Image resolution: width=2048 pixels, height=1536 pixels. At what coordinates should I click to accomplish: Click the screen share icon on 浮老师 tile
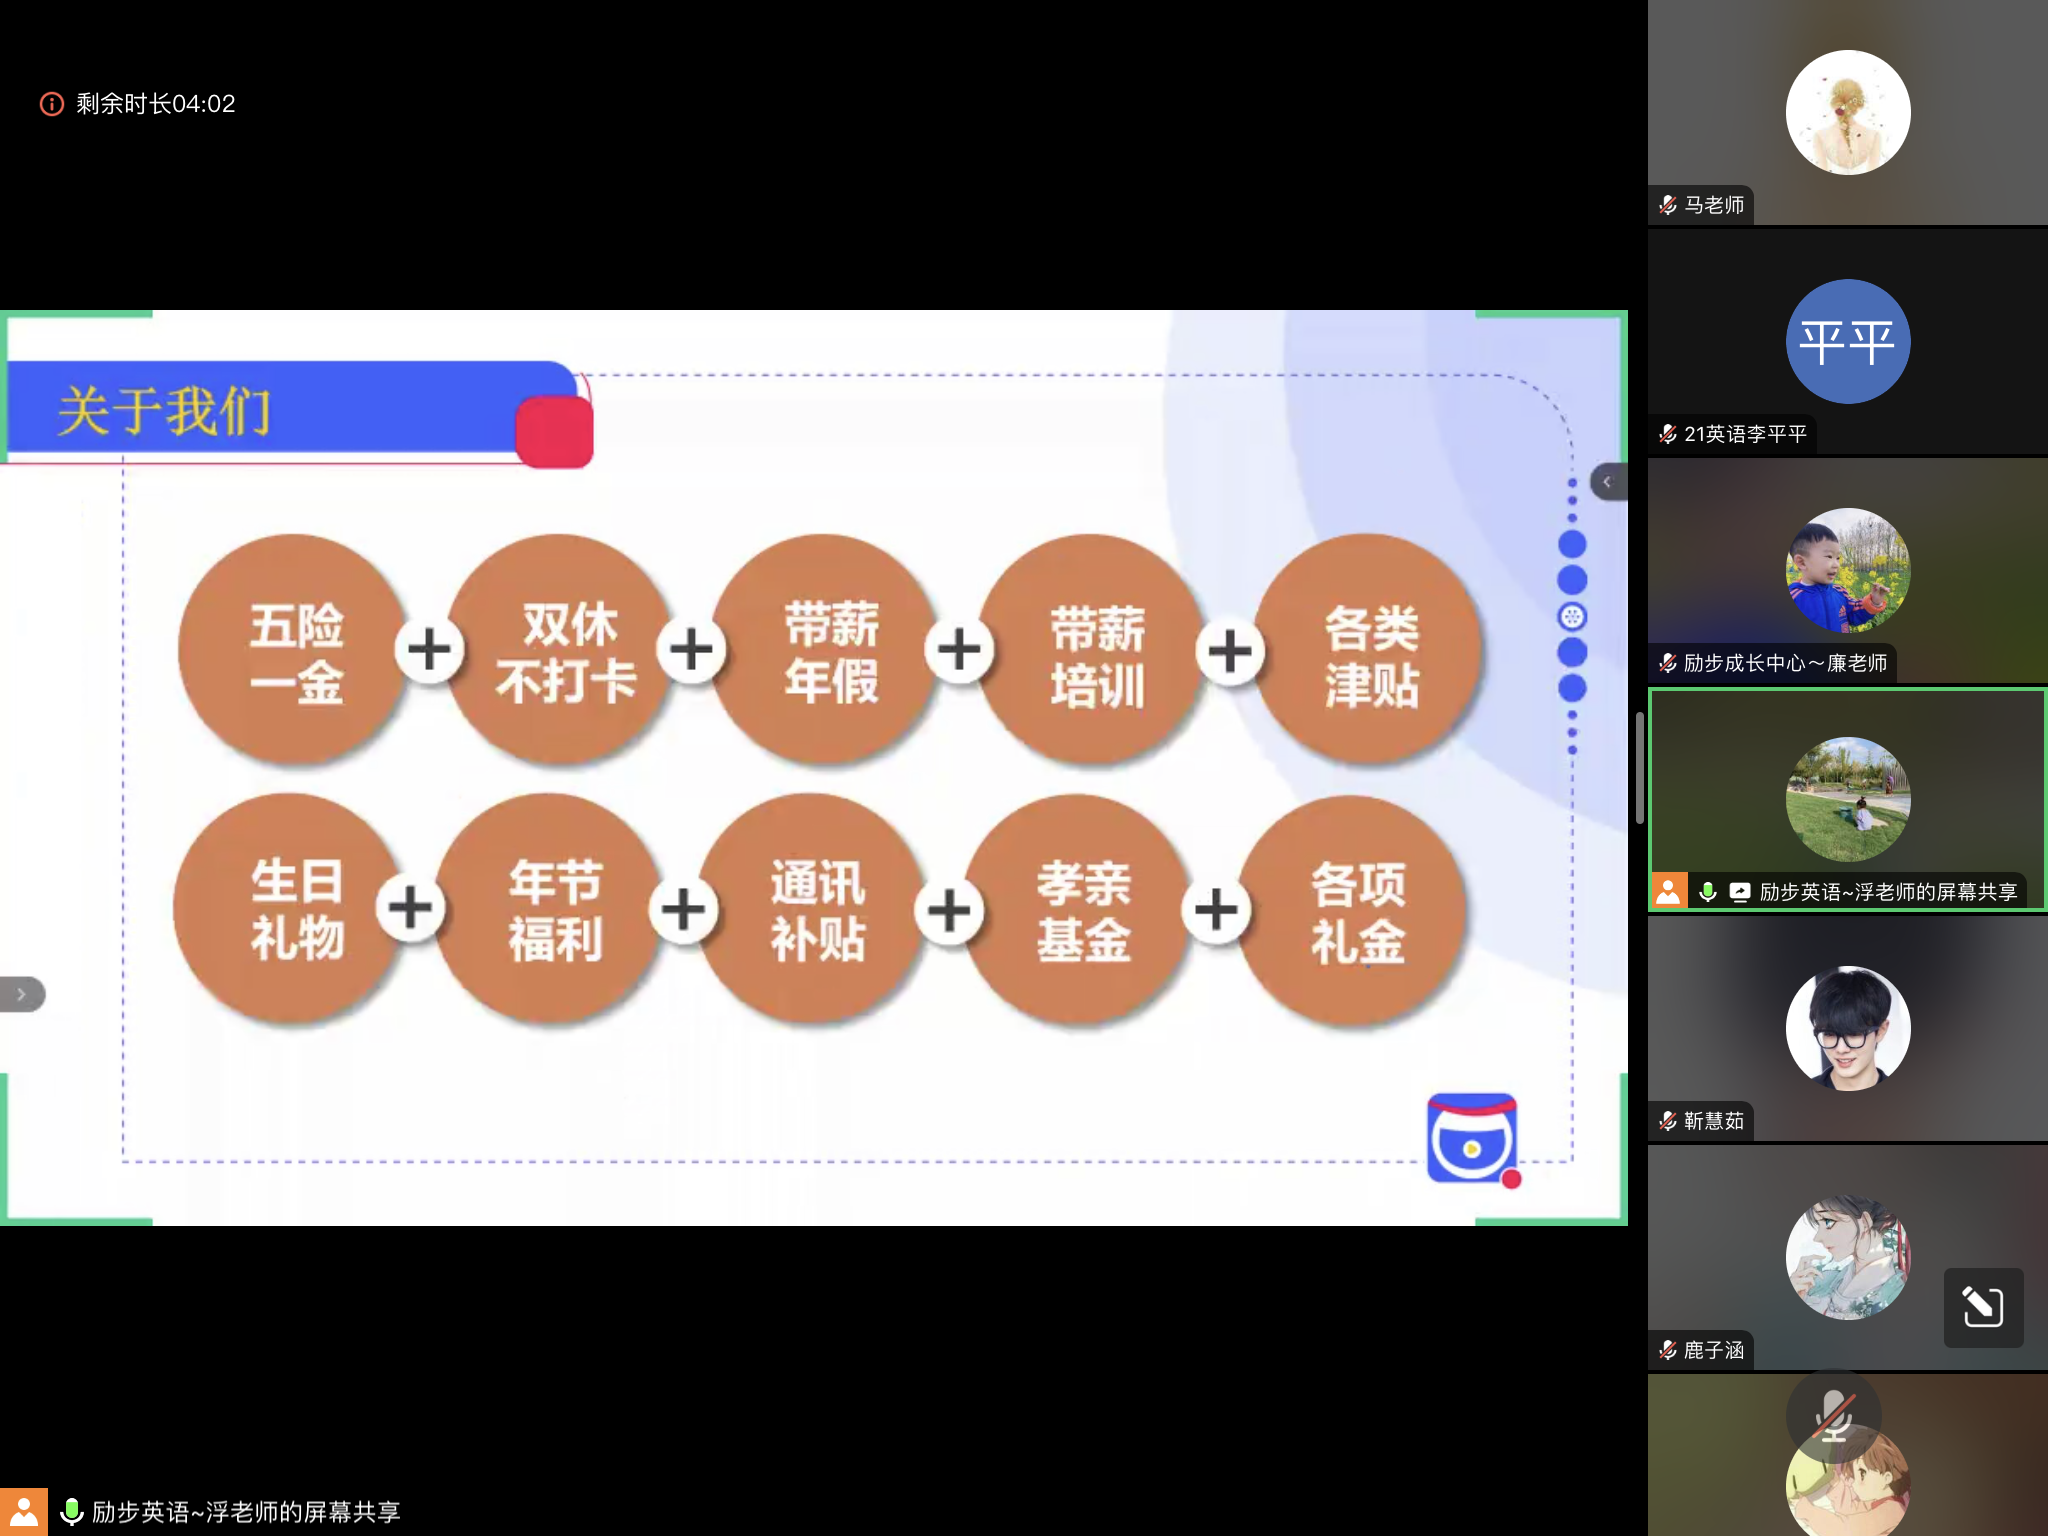coord(1740,891)
